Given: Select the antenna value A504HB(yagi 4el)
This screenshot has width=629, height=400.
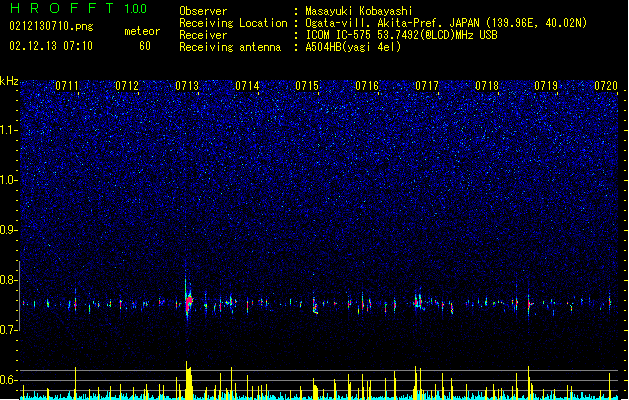Looking at the screenshot, I should tap(353, 47).
